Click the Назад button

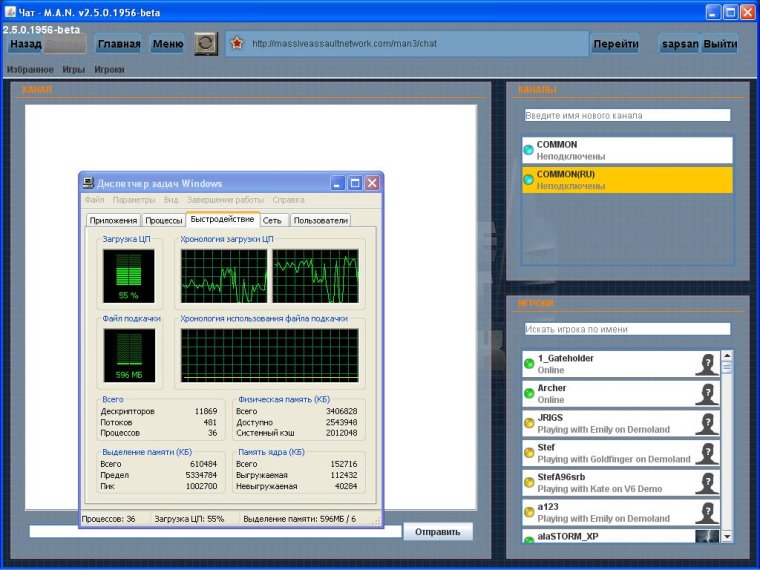tap(26, 44)
